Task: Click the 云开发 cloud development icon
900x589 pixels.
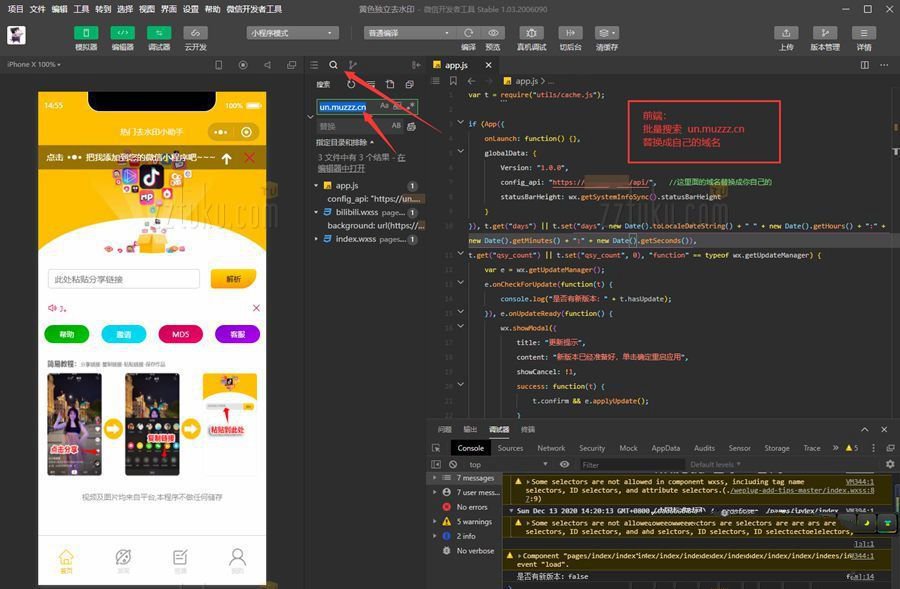Action: [195, 33]
